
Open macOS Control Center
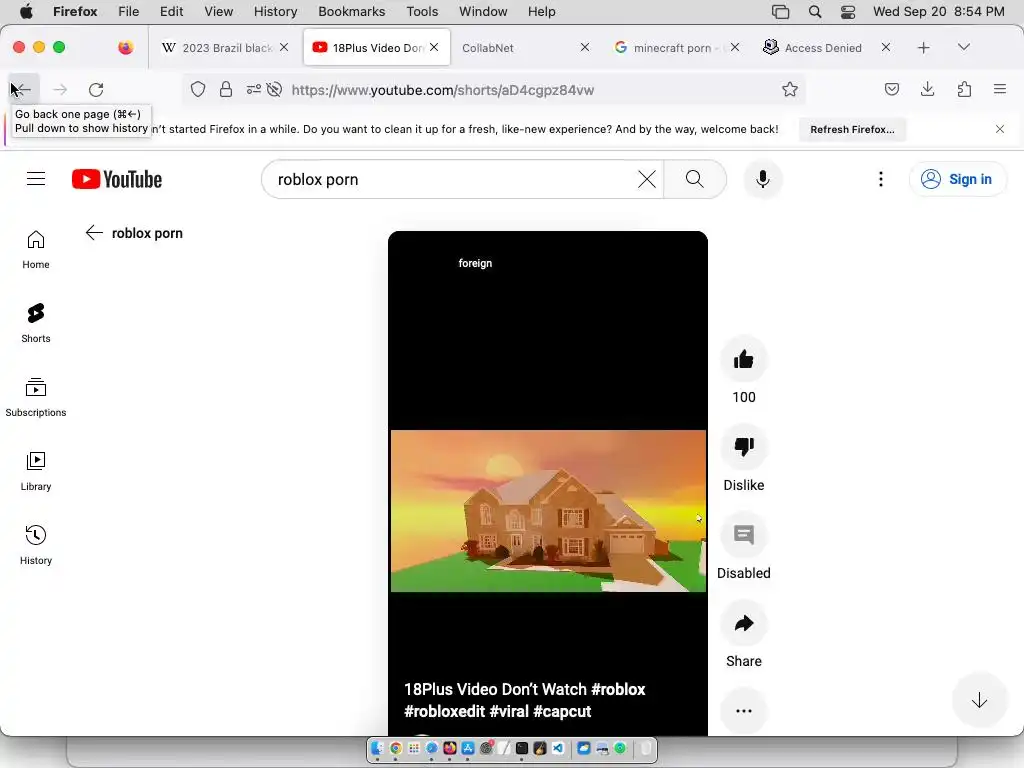coord(848,11)
